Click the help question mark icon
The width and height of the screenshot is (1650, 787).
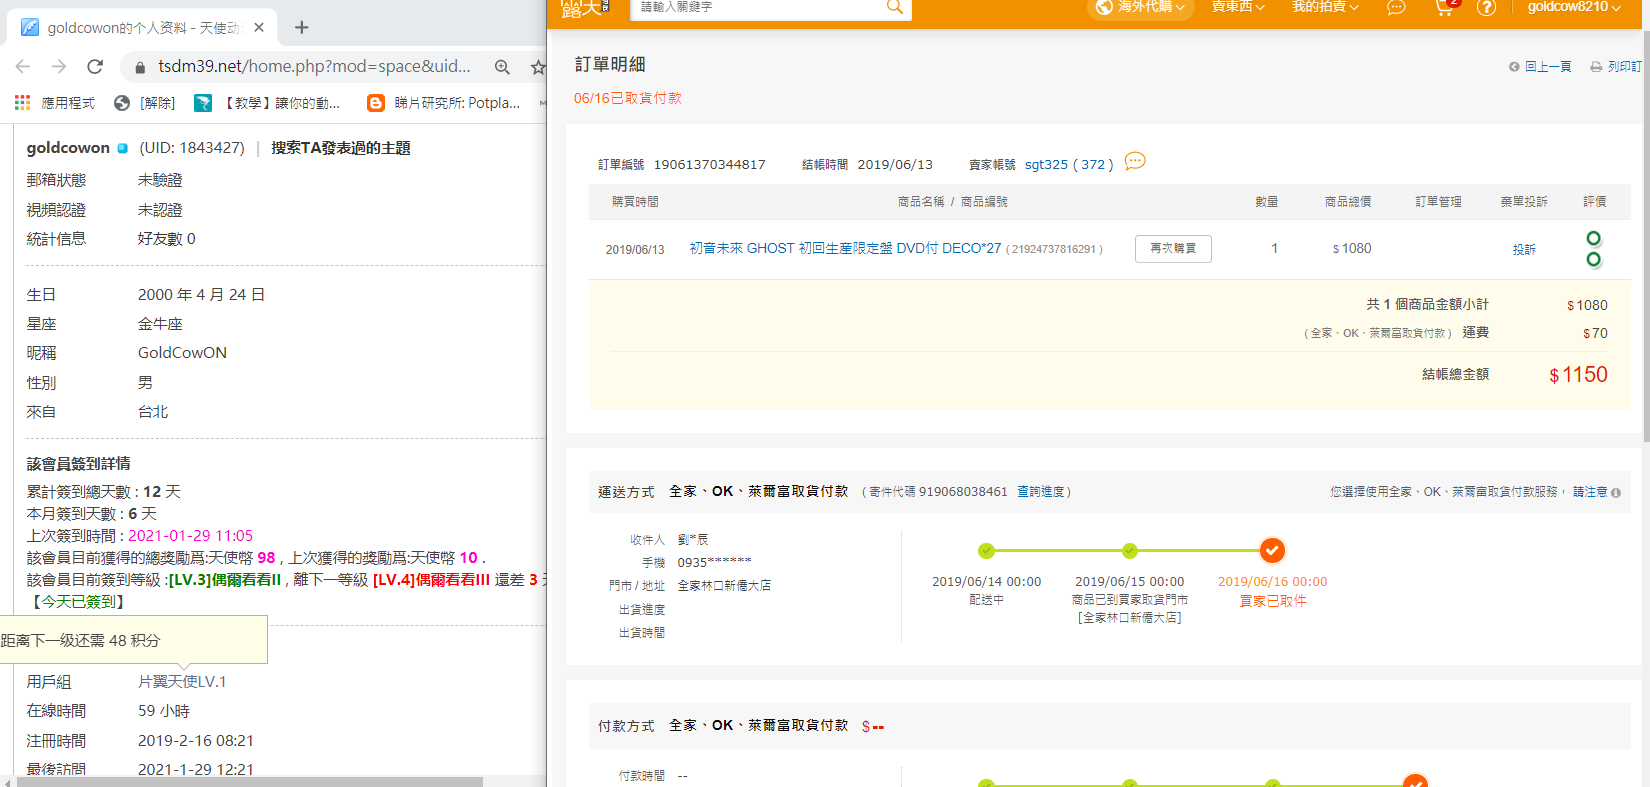1486,8
